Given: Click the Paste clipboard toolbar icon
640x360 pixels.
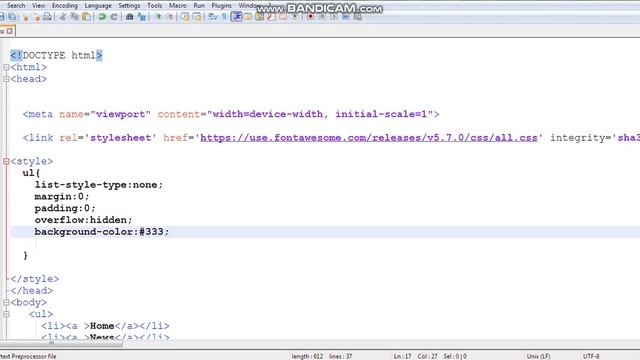Looking at the screenshot, I should click(x=87, y=17).
